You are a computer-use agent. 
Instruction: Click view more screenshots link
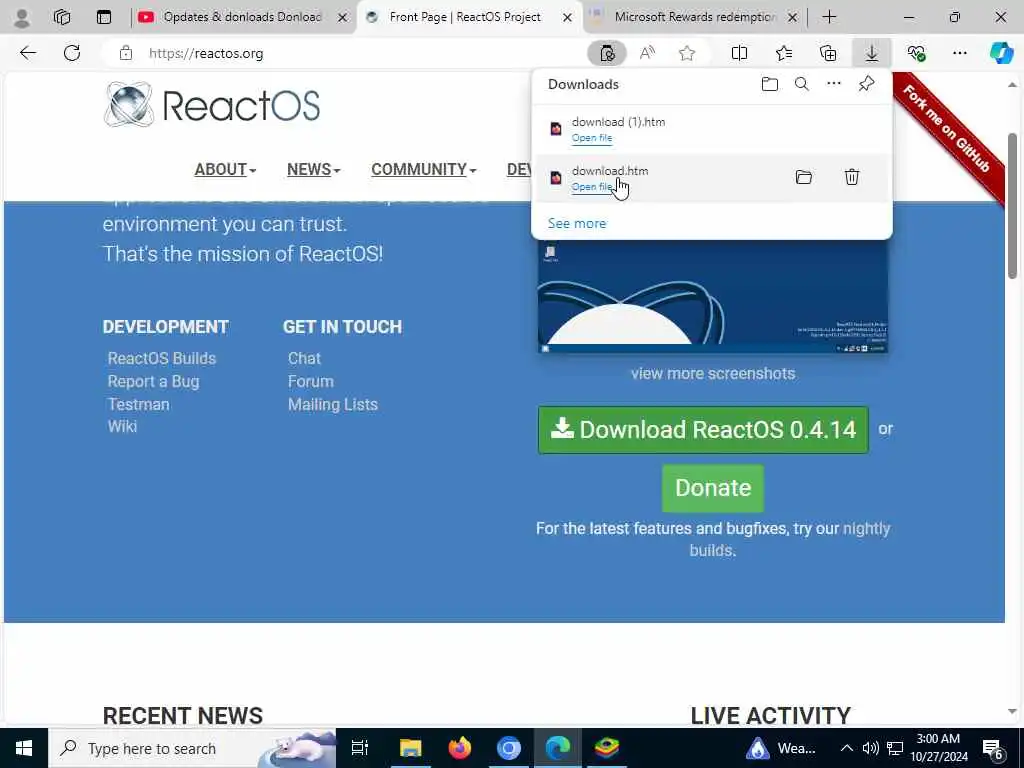(713, 374)
